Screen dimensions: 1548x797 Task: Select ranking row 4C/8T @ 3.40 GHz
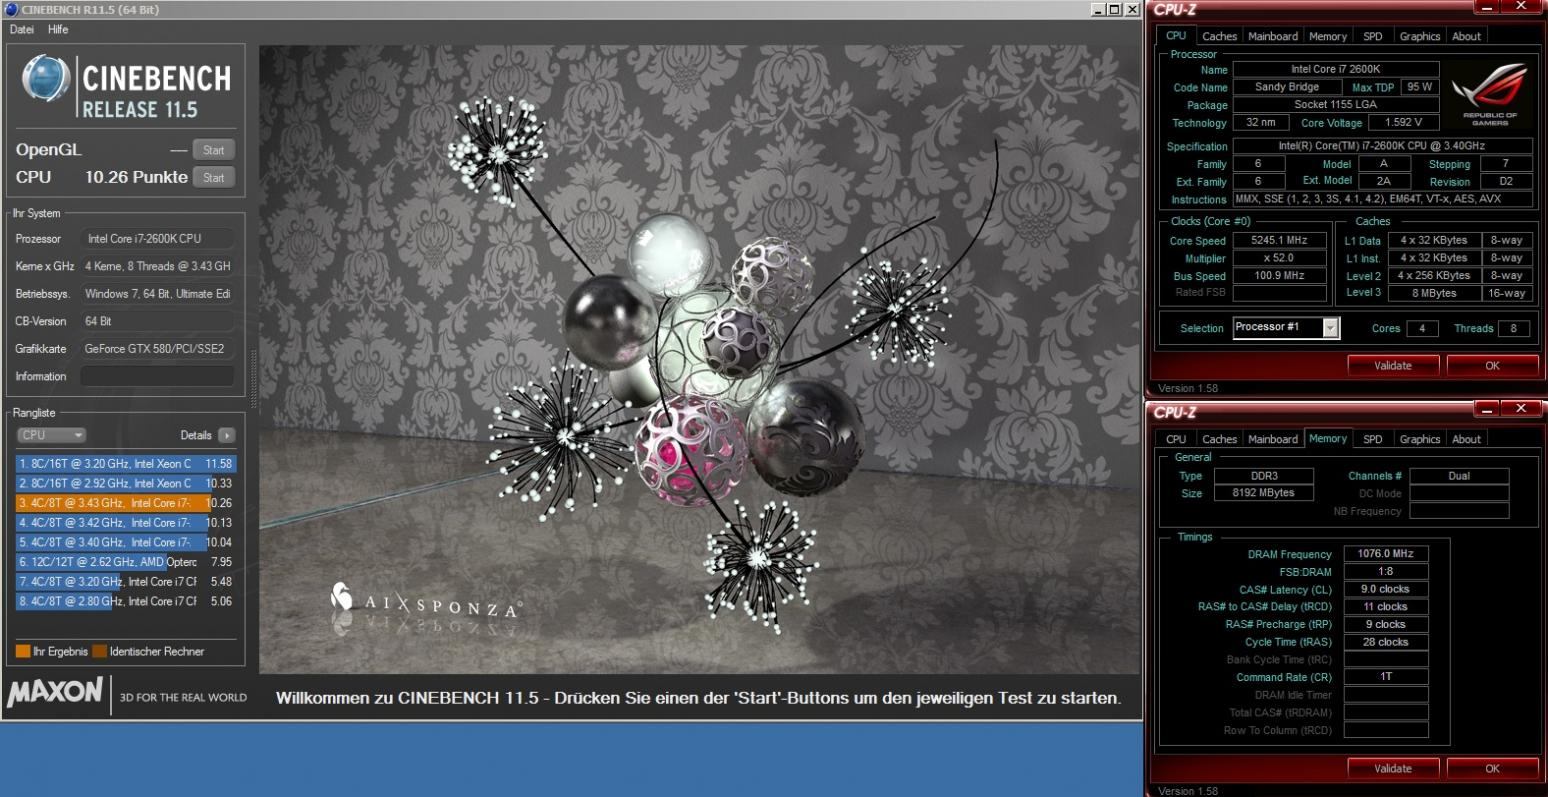coord(126,542)
